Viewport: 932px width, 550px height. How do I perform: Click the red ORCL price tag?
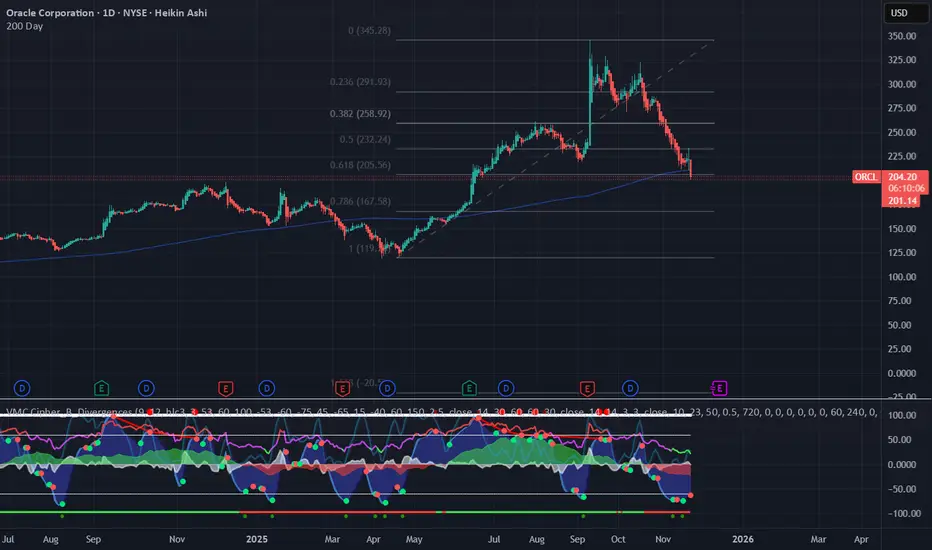(865, 177)
